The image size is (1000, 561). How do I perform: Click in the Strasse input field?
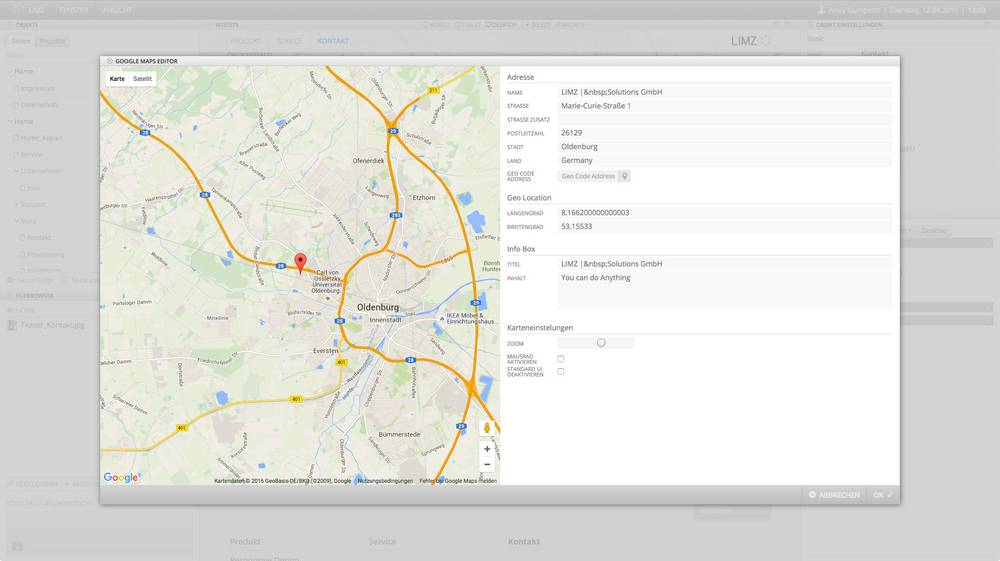pos(725,106)
